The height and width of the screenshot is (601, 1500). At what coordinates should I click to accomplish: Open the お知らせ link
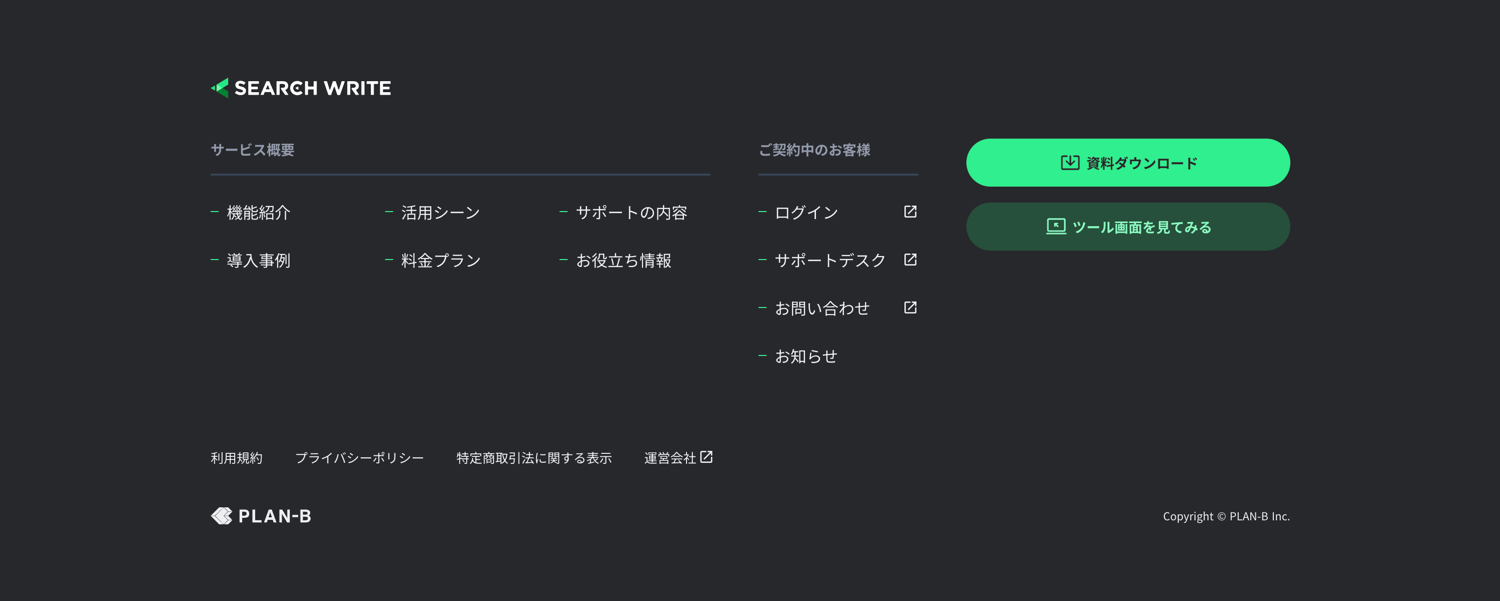[x=805, y=356]
